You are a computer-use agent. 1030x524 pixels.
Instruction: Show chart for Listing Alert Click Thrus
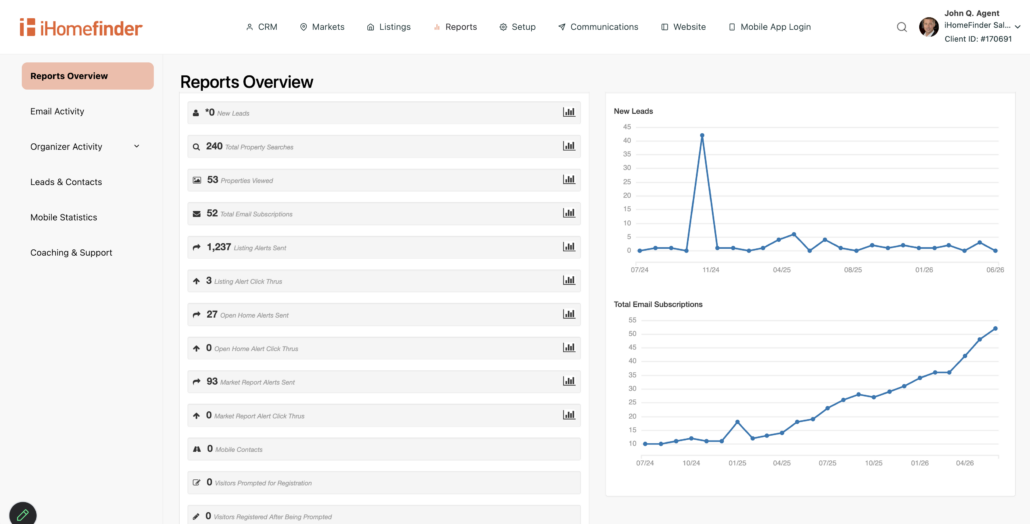pyautogui.click(x=569, y=280)
